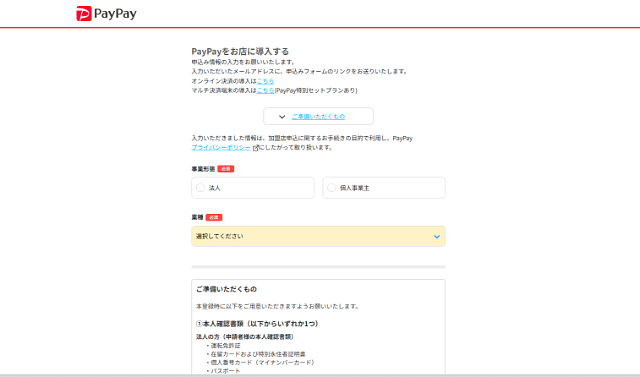Open the online payment こちら link

265,81
